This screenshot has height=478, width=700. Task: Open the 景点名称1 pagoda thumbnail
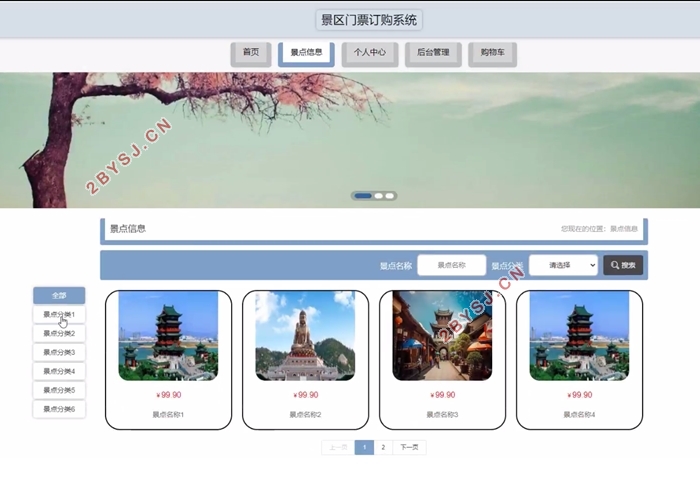click(168, 336)
